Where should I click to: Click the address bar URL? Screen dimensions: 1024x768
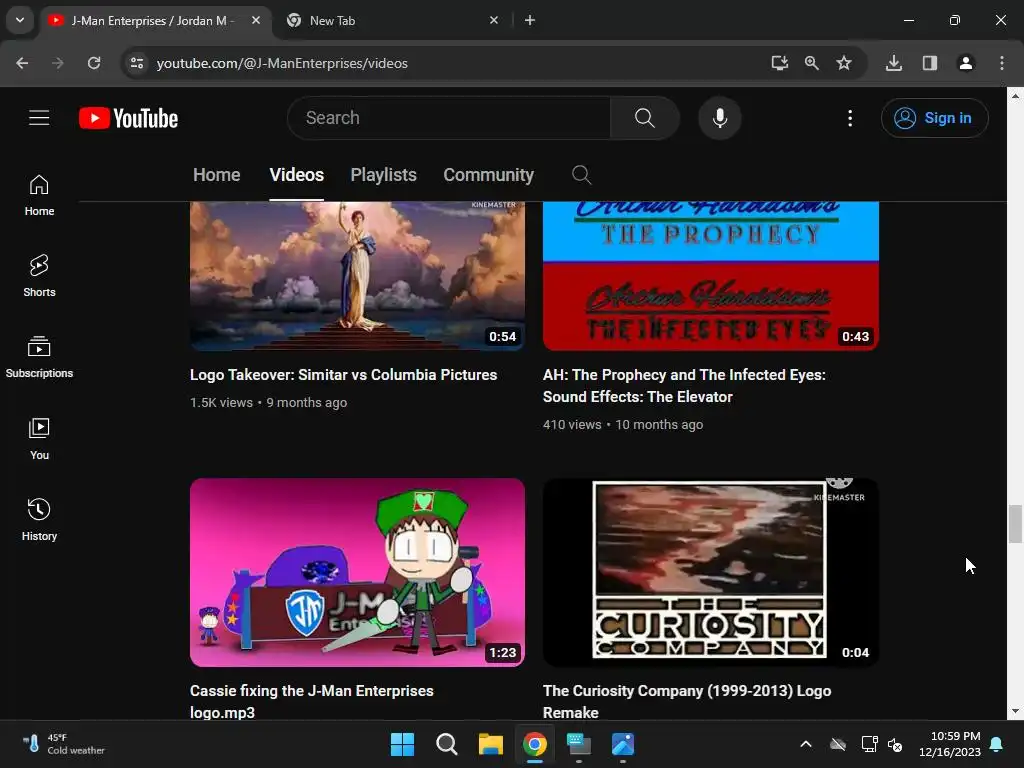click(x=282, y=63)
